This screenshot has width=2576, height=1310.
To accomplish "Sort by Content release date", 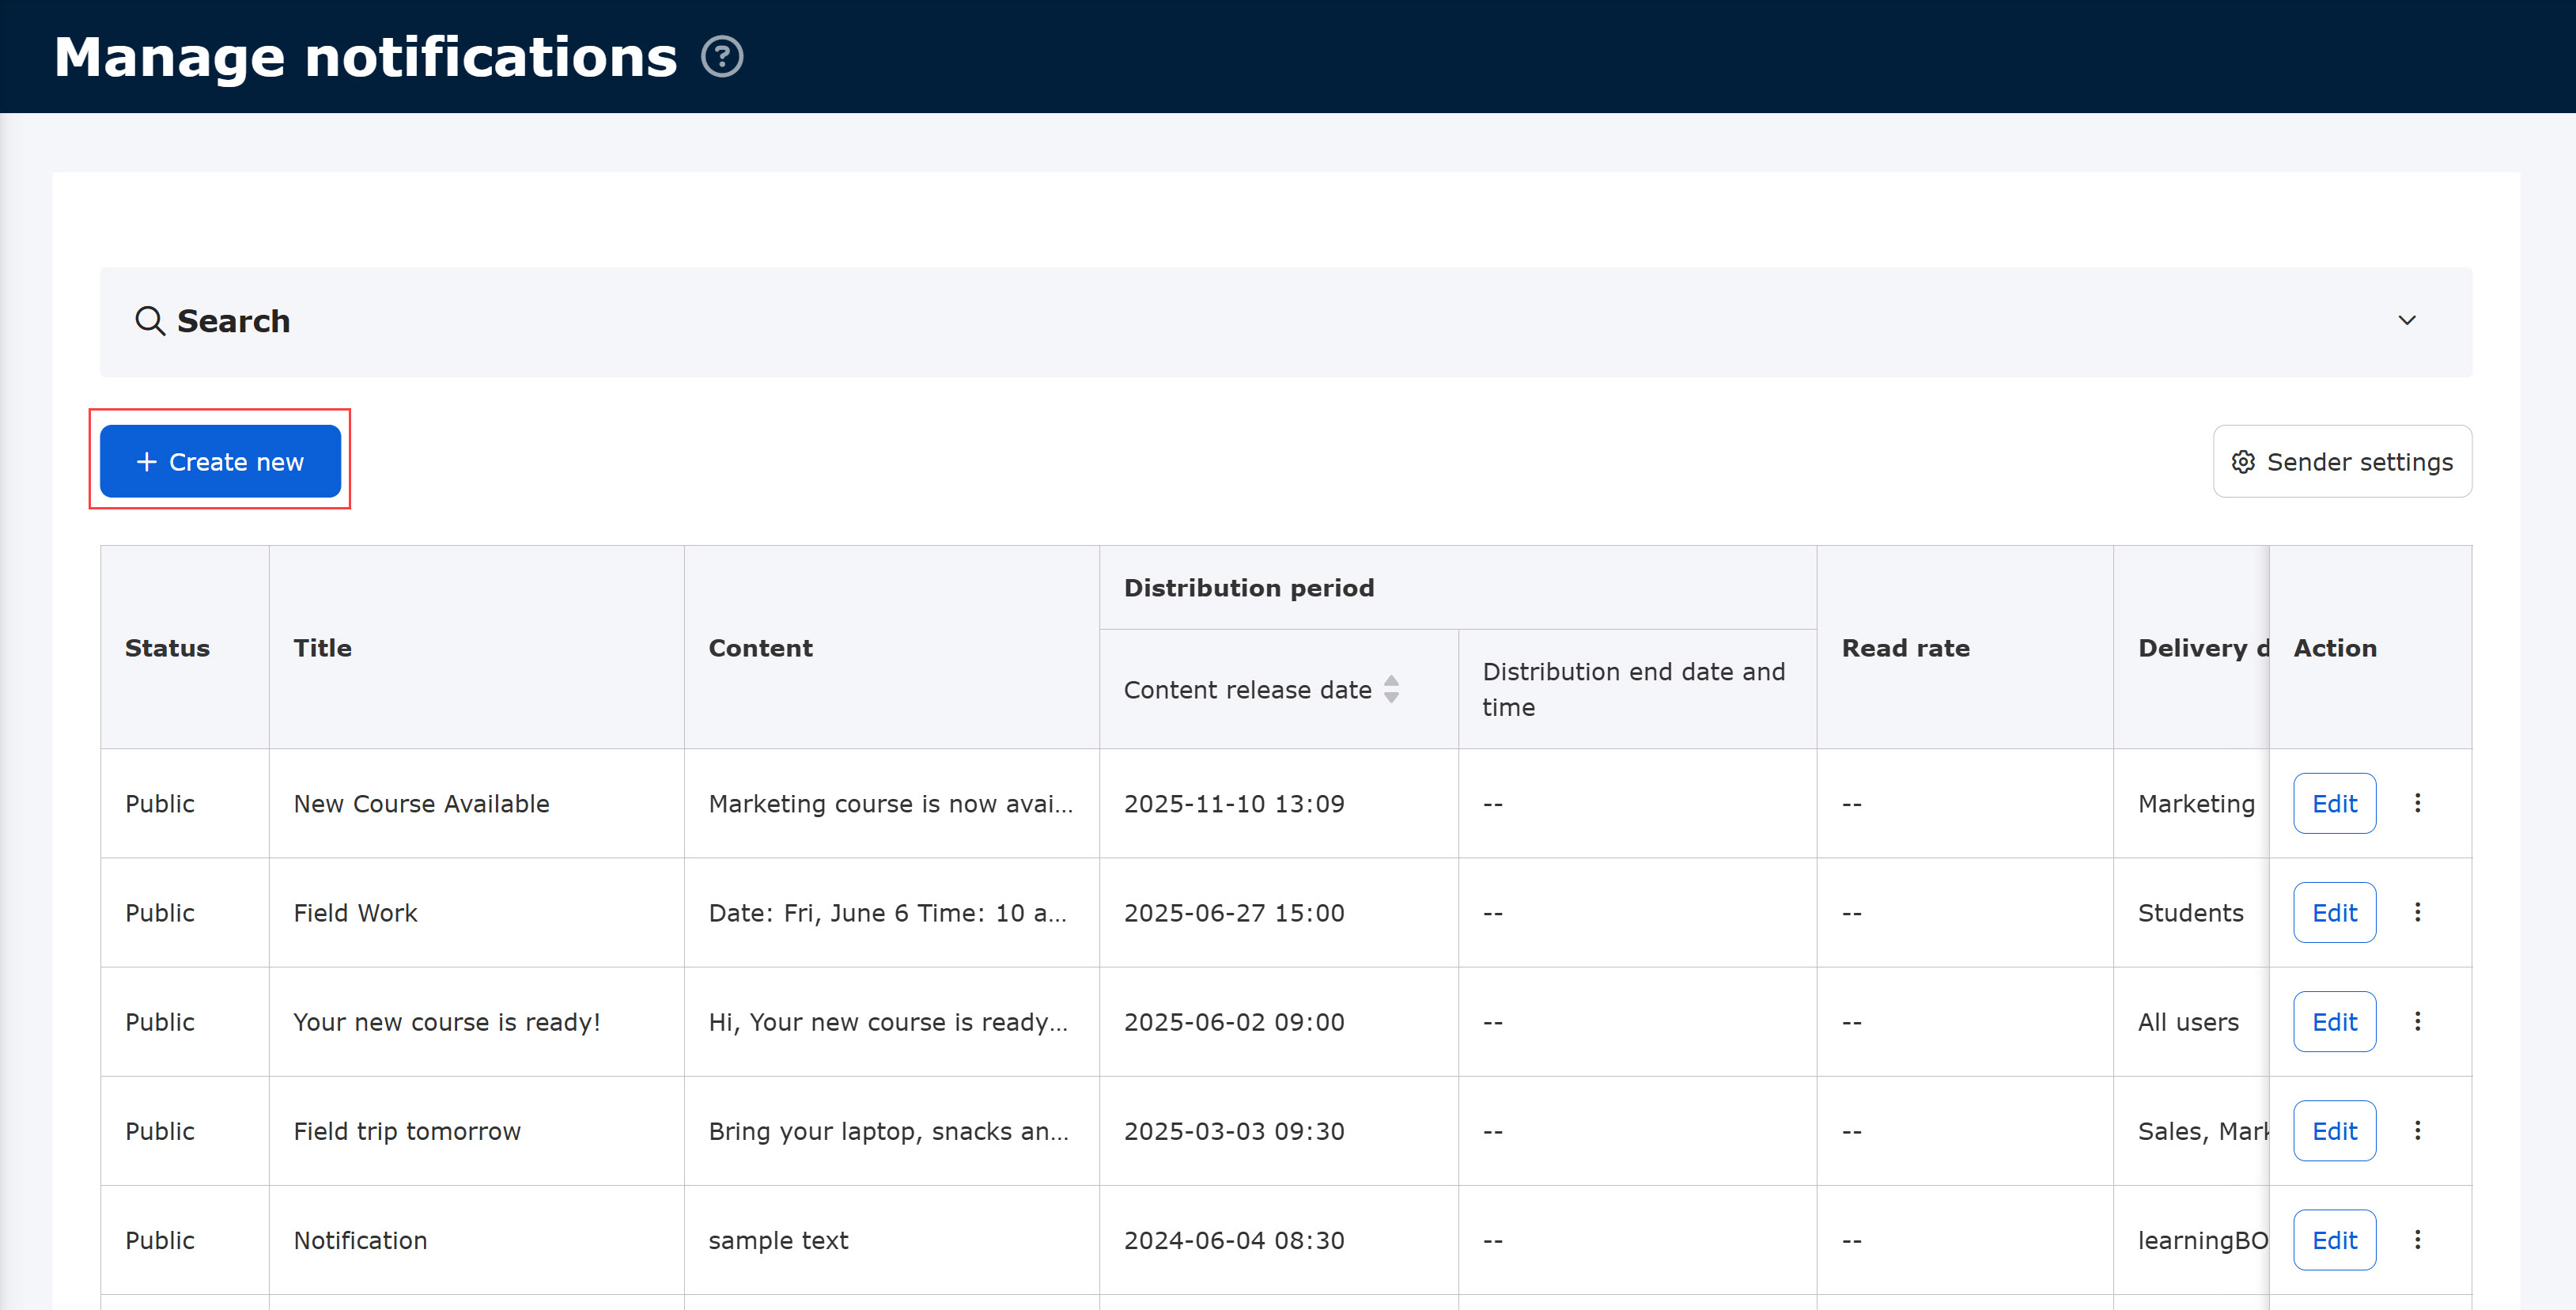I will pos(1390,689).
